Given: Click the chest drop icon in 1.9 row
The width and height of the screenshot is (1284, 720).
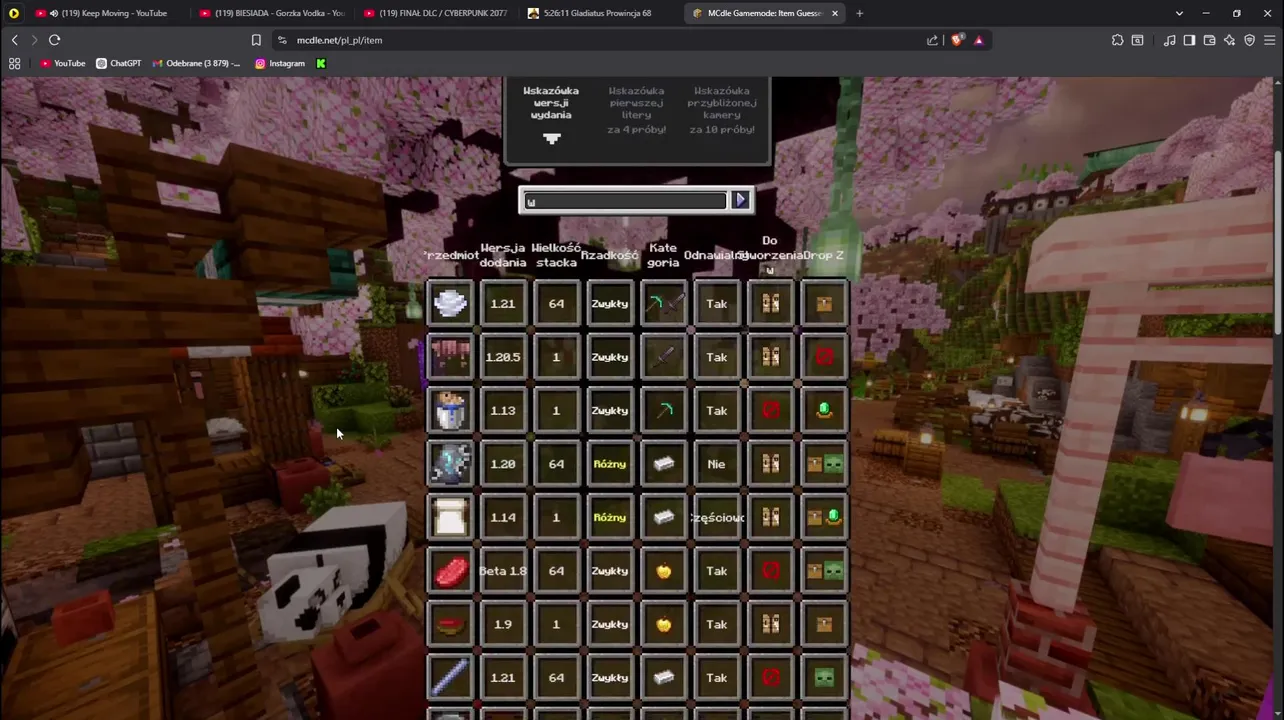Looking at the screenshot, I should 824,624.
